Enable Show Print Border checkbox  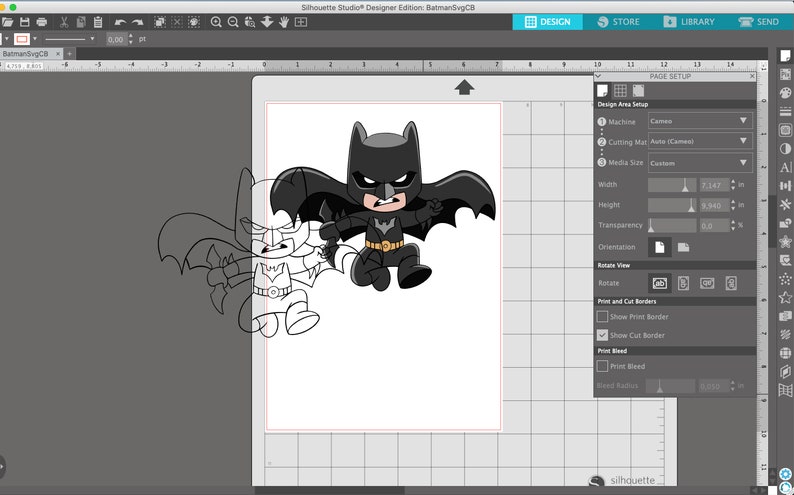(602, 316)
